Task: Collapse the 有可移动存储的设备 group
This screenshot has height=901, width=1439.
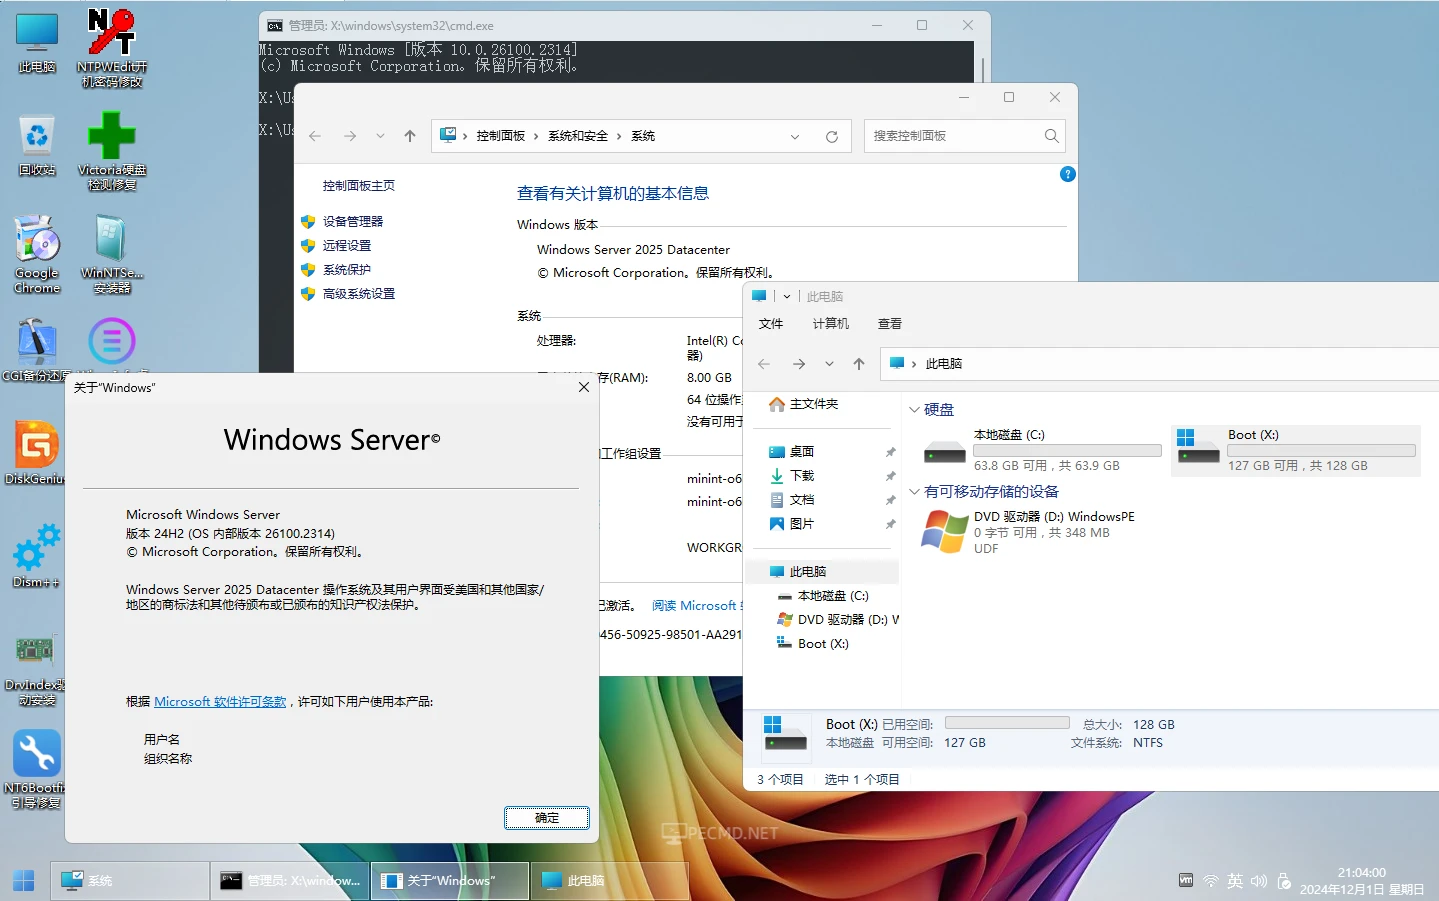Action: point(914,491)
